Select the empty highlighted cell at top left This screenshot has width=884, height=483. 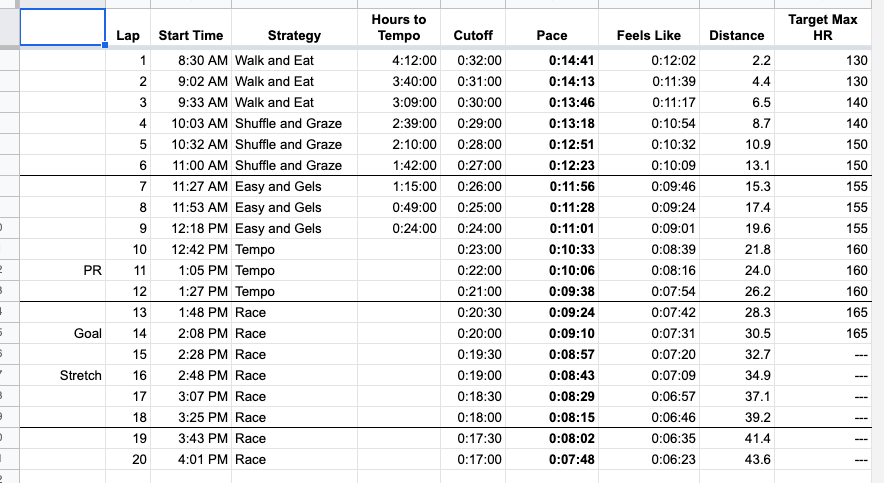click(62, 27)
